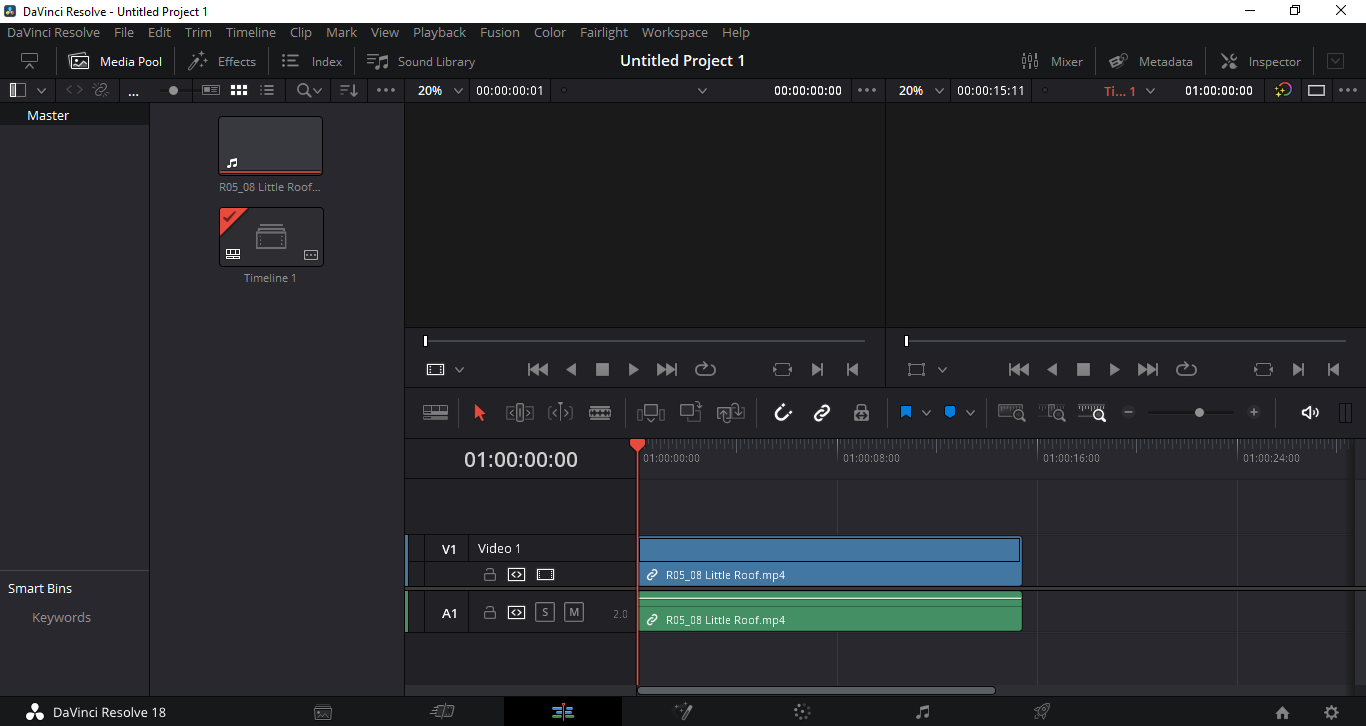The height and width of the screenshot is (726, 1366).
Task: Click the Replace Clip icon
Action: pyautogui.click(x=731, y=412)
